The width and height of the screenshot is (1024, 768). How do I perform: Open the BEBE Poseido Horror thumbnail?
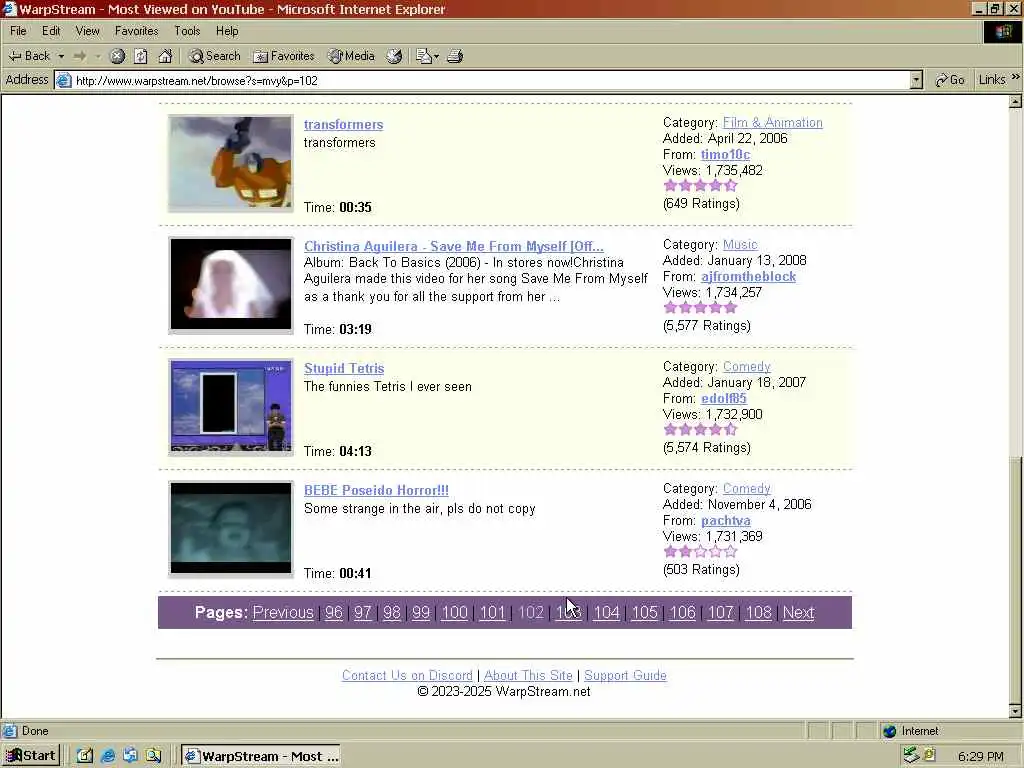[231, 529]
